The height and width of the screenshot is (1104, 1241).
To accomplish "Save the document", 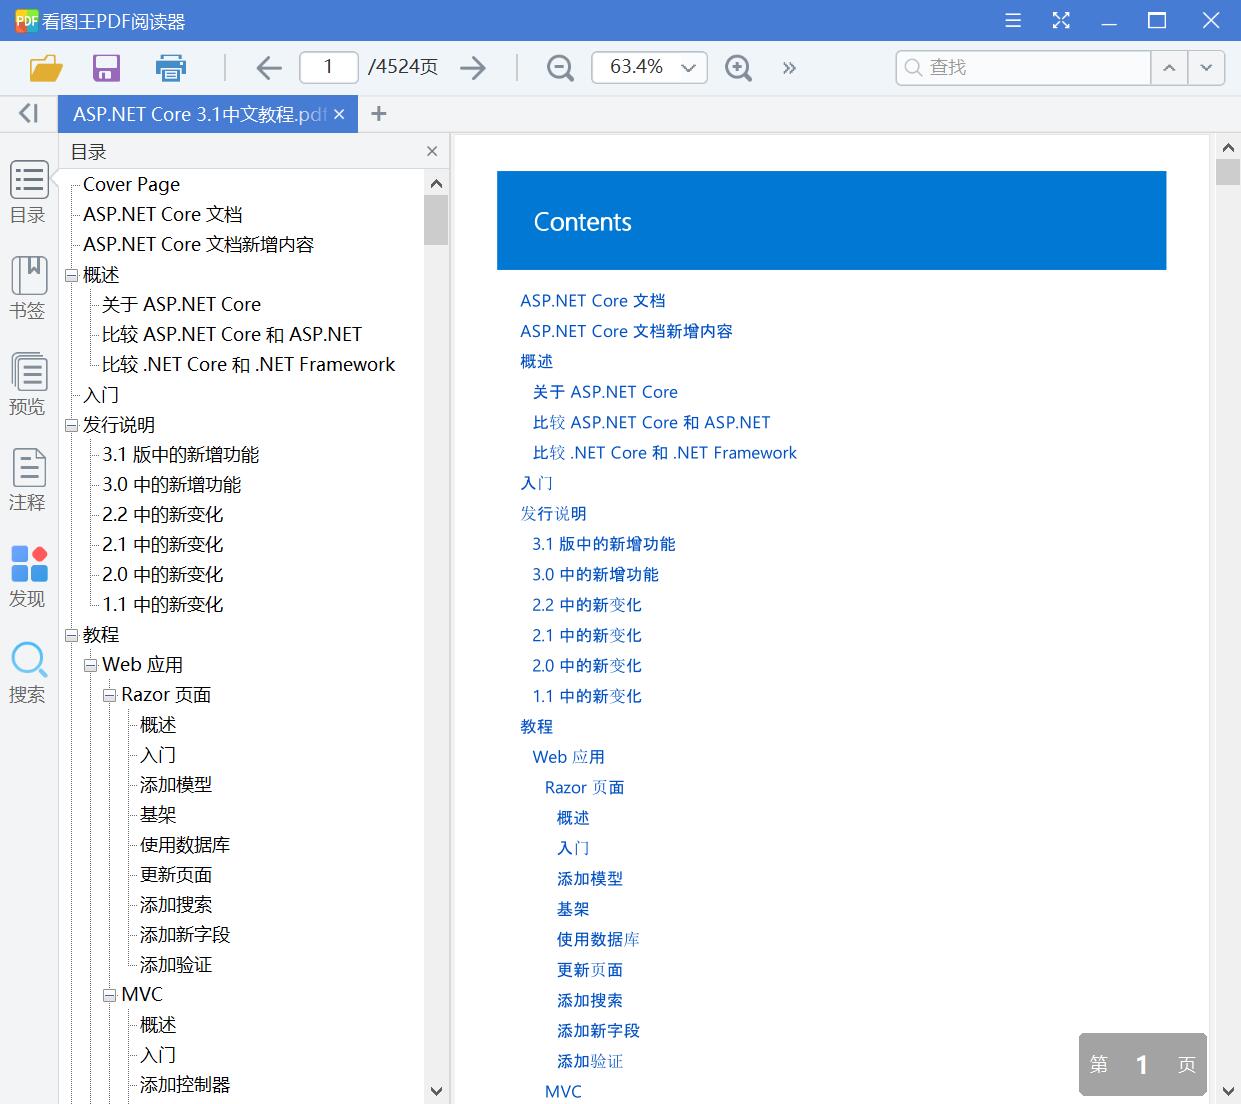I will point(106,67).
